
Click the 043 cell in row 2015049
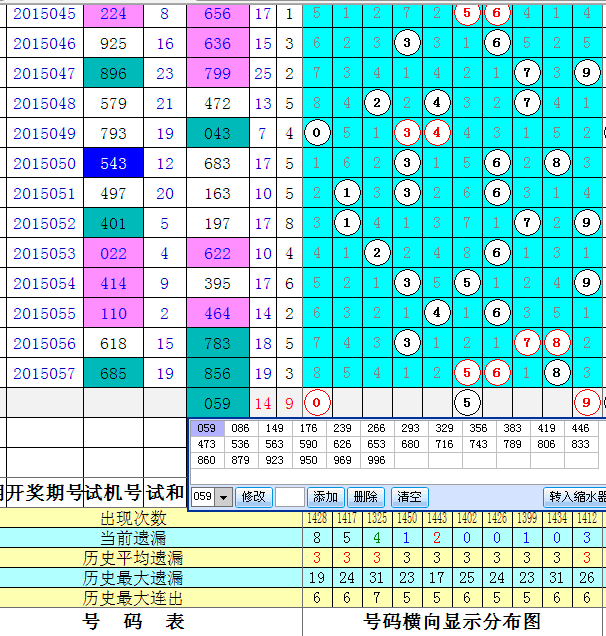coord(218,133)
